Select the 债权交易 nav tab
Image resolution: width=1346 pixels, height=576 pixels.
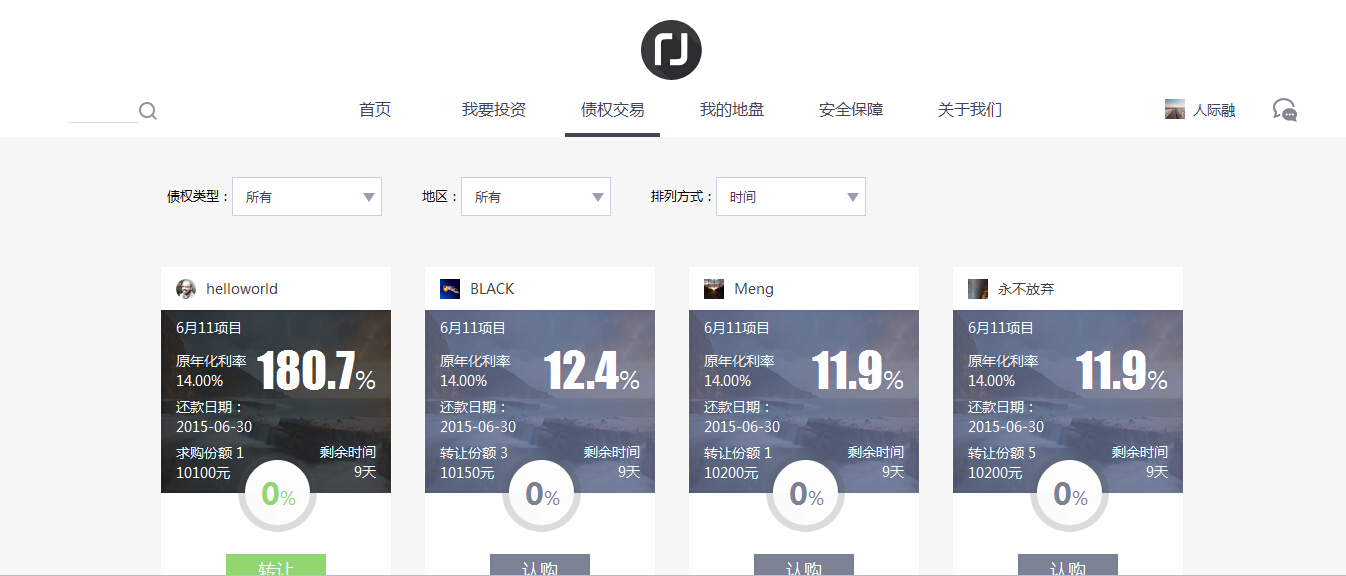[x=613, y=110]
